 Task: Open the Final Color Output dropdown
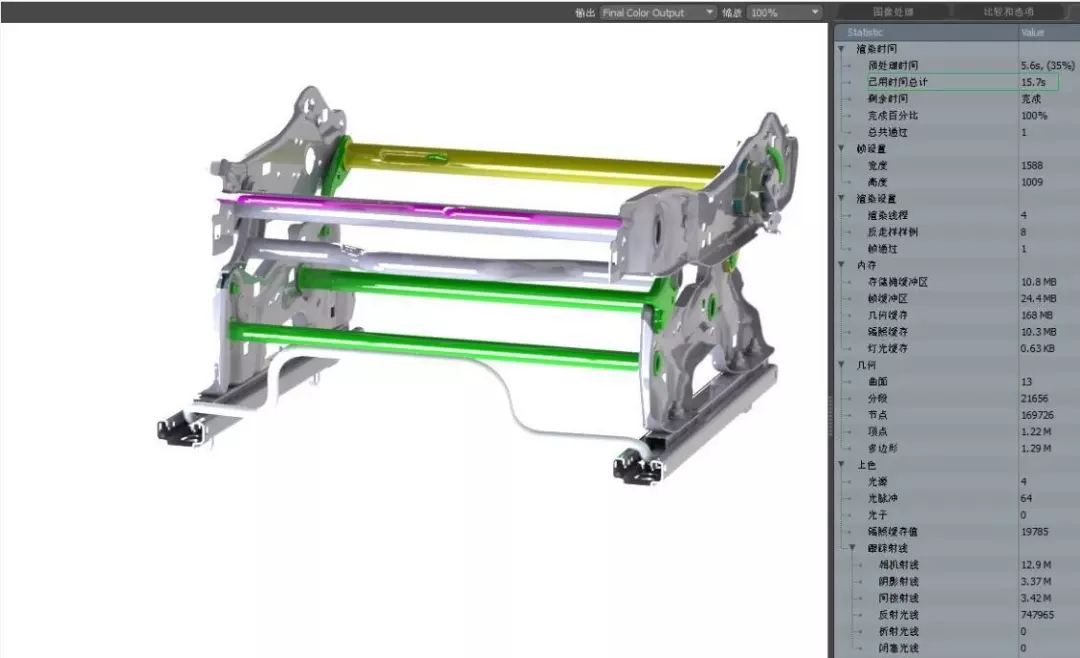(657, 13)
